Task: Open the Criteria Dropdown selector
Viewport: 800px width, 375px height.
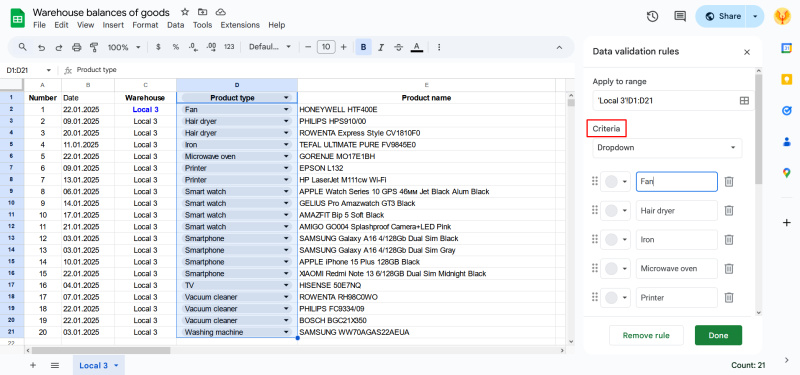Action: point(667,147)
